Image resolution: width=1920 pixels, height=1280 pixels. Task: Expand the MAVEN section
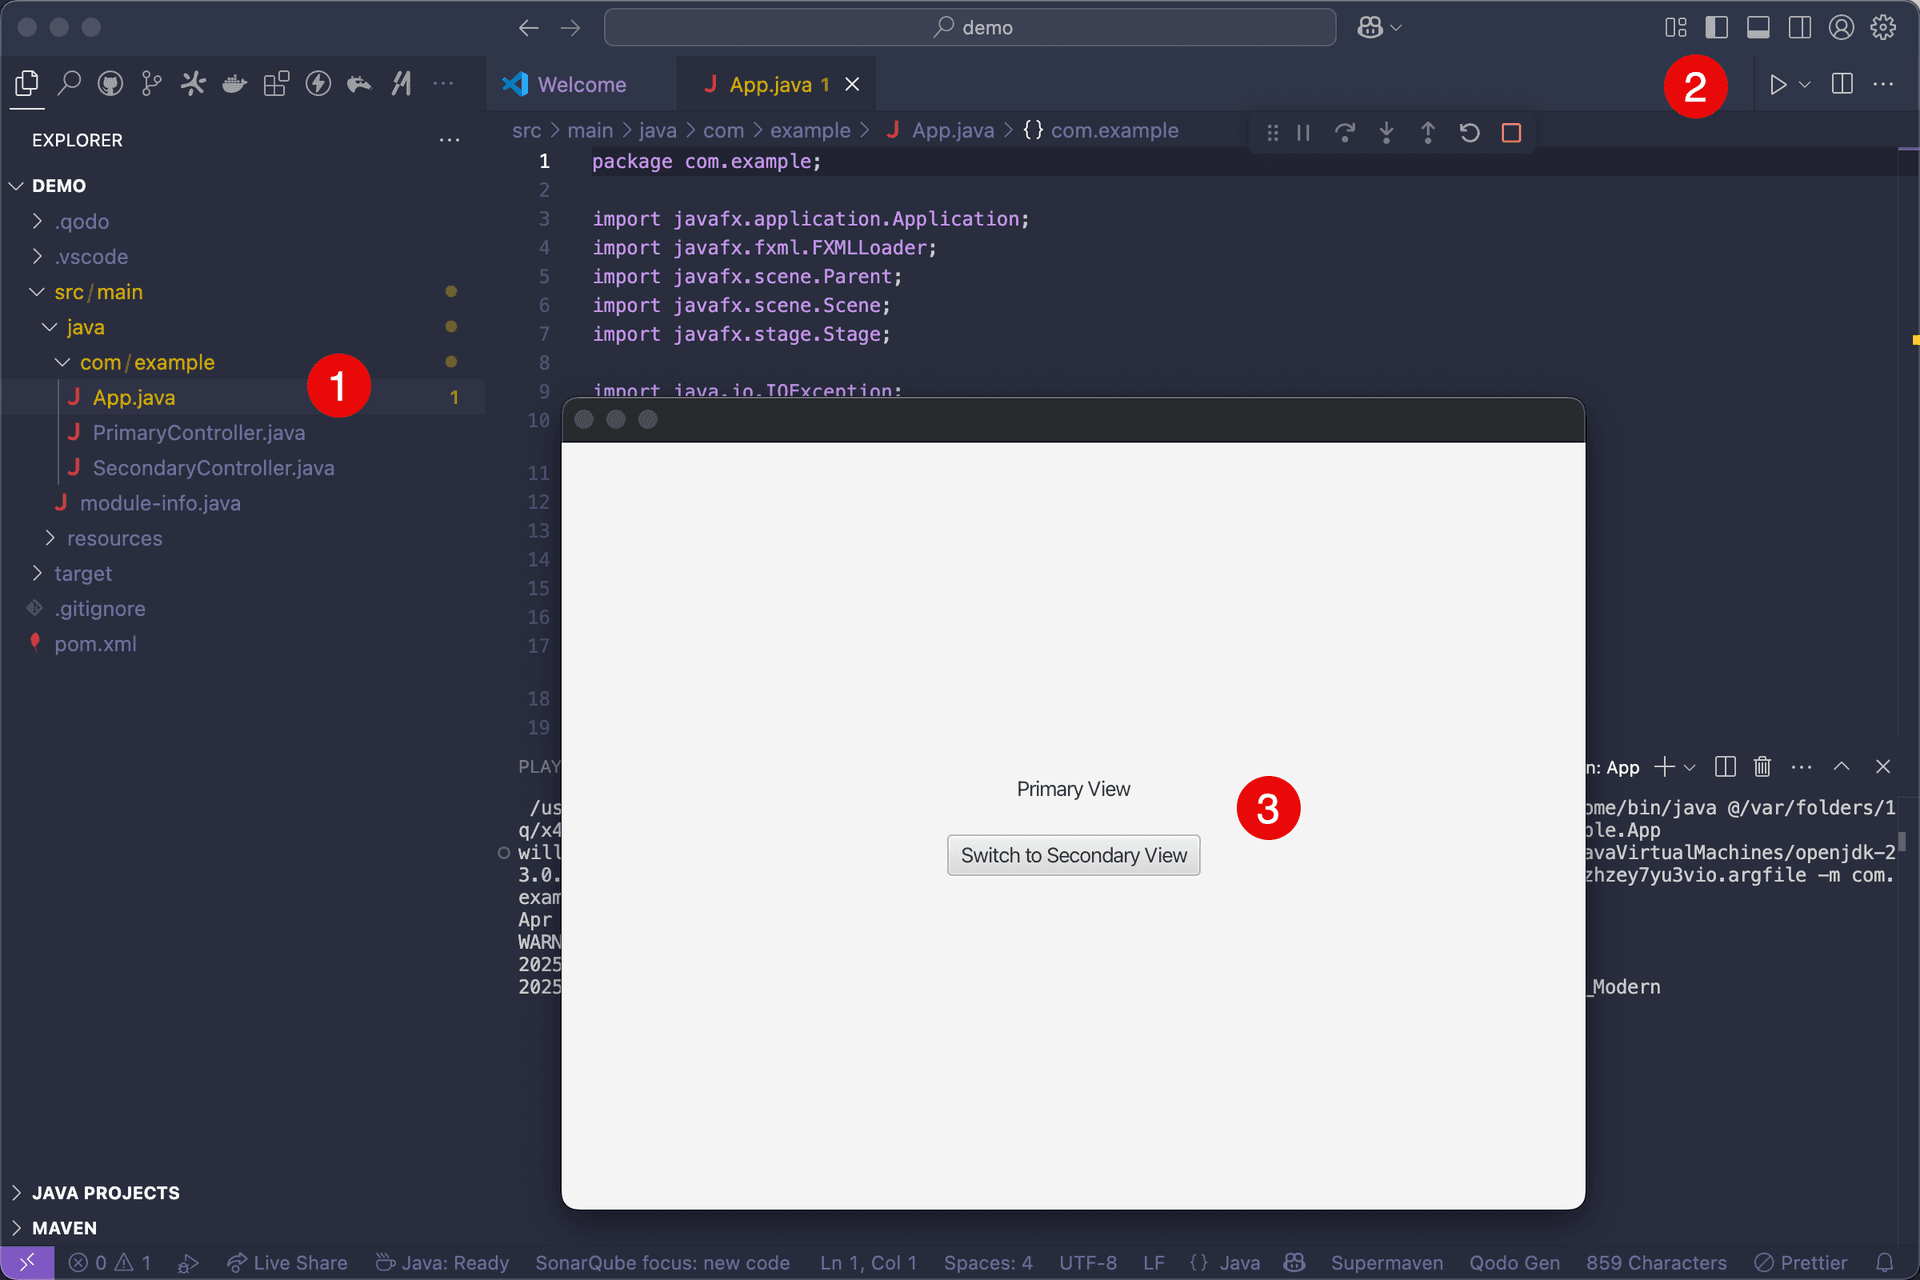click(64, 1228)
